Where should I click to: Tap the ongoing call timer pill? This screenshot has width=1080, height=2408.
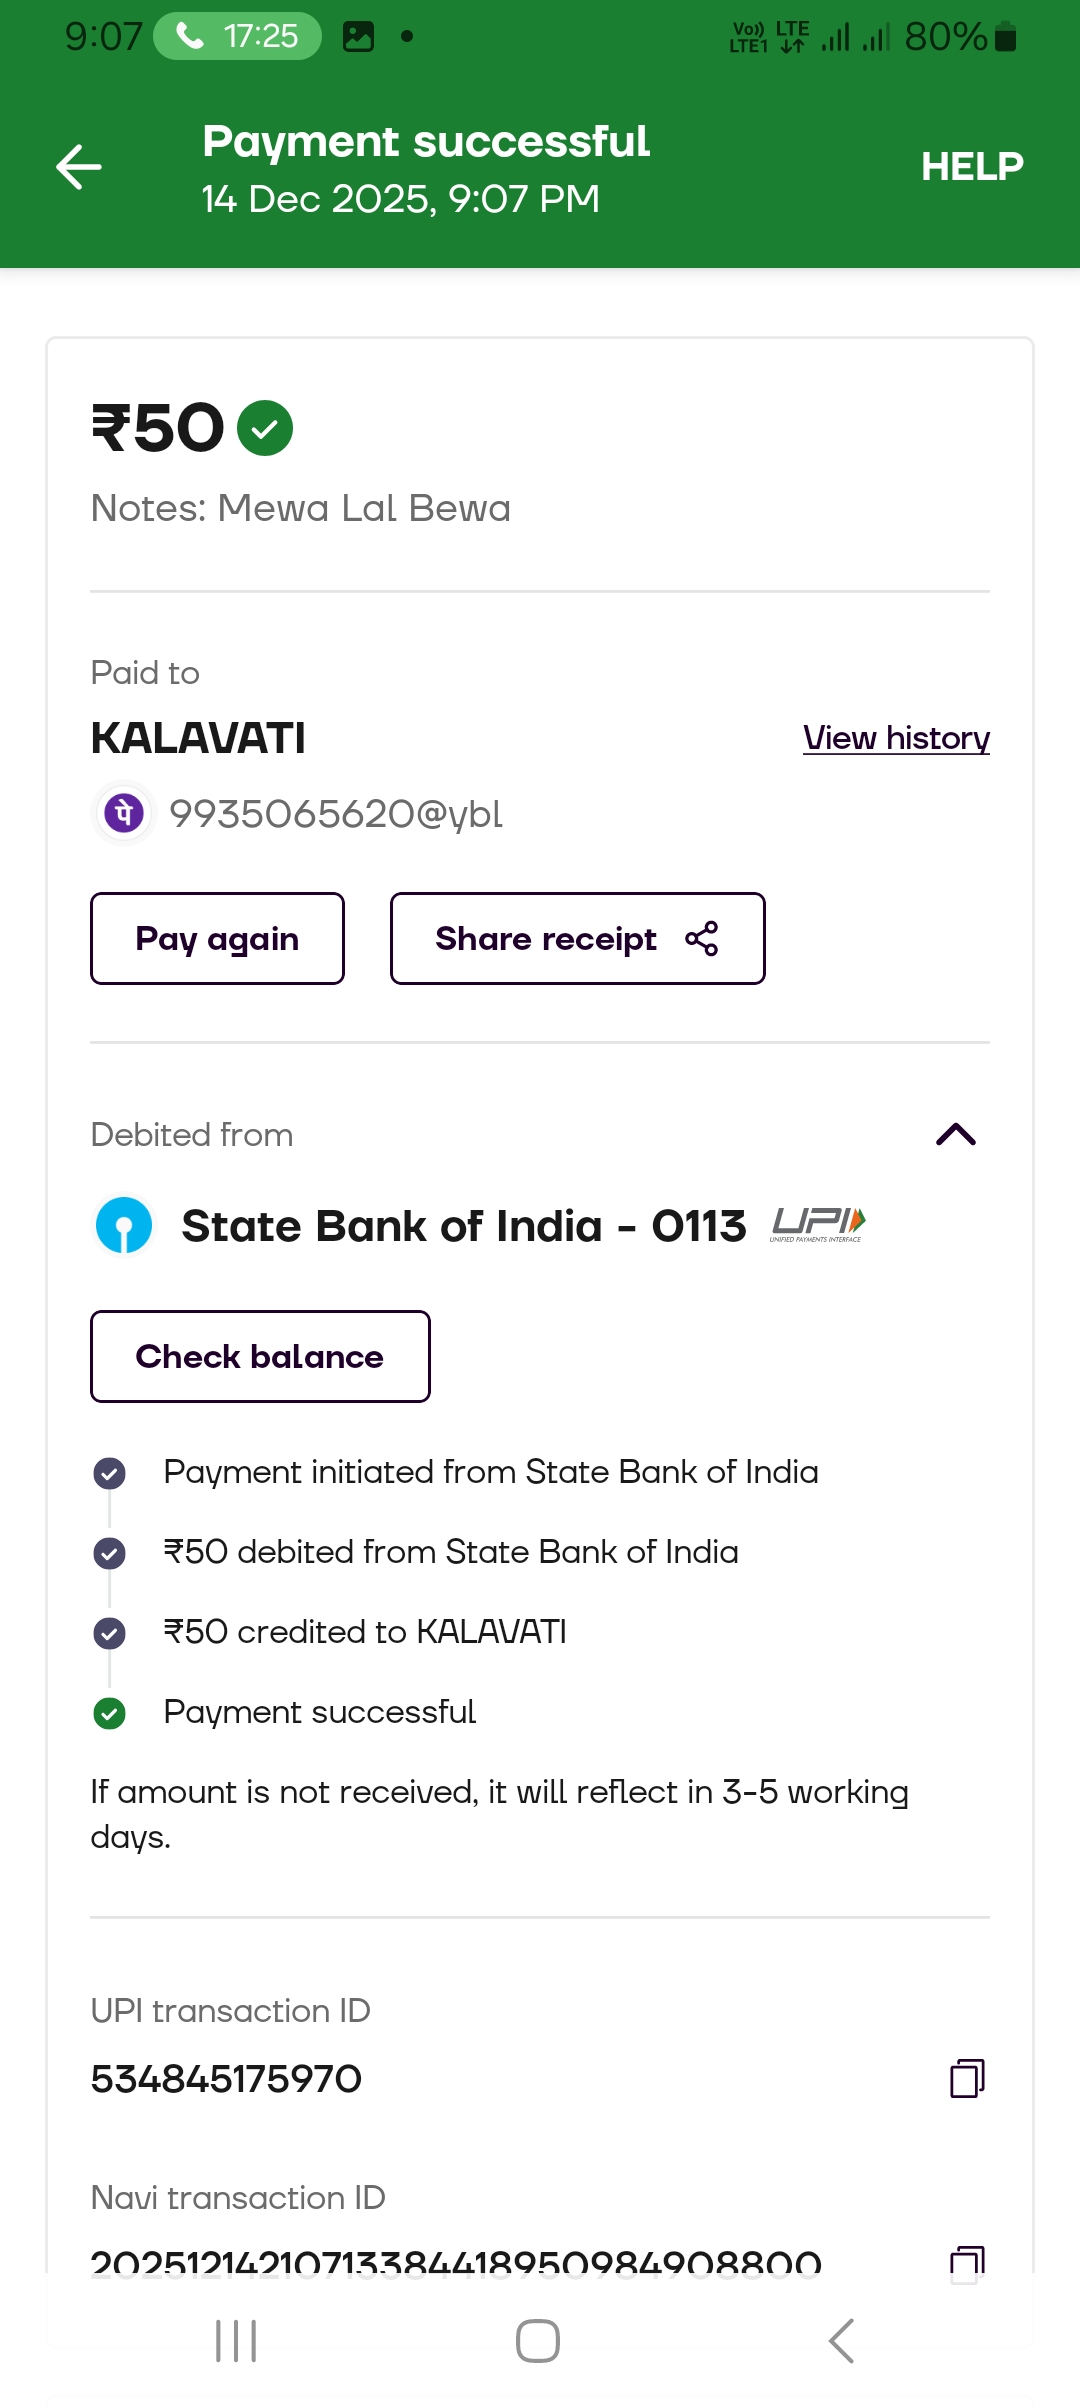click(238, 37)
